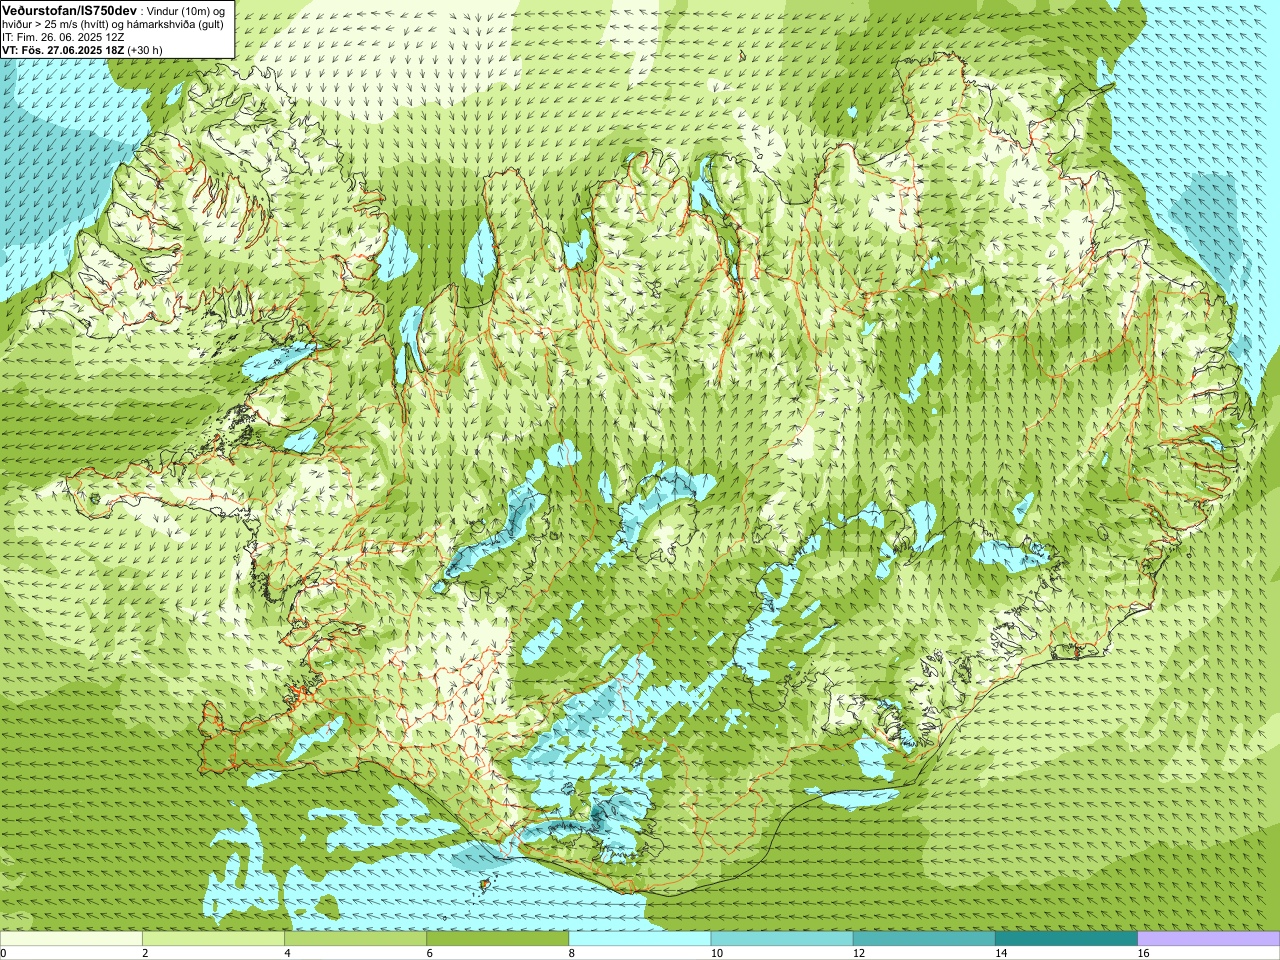This screenshot has width=1280, height=960.
Task: Click the legend label '12'
Action: click(x=859, y=954)
